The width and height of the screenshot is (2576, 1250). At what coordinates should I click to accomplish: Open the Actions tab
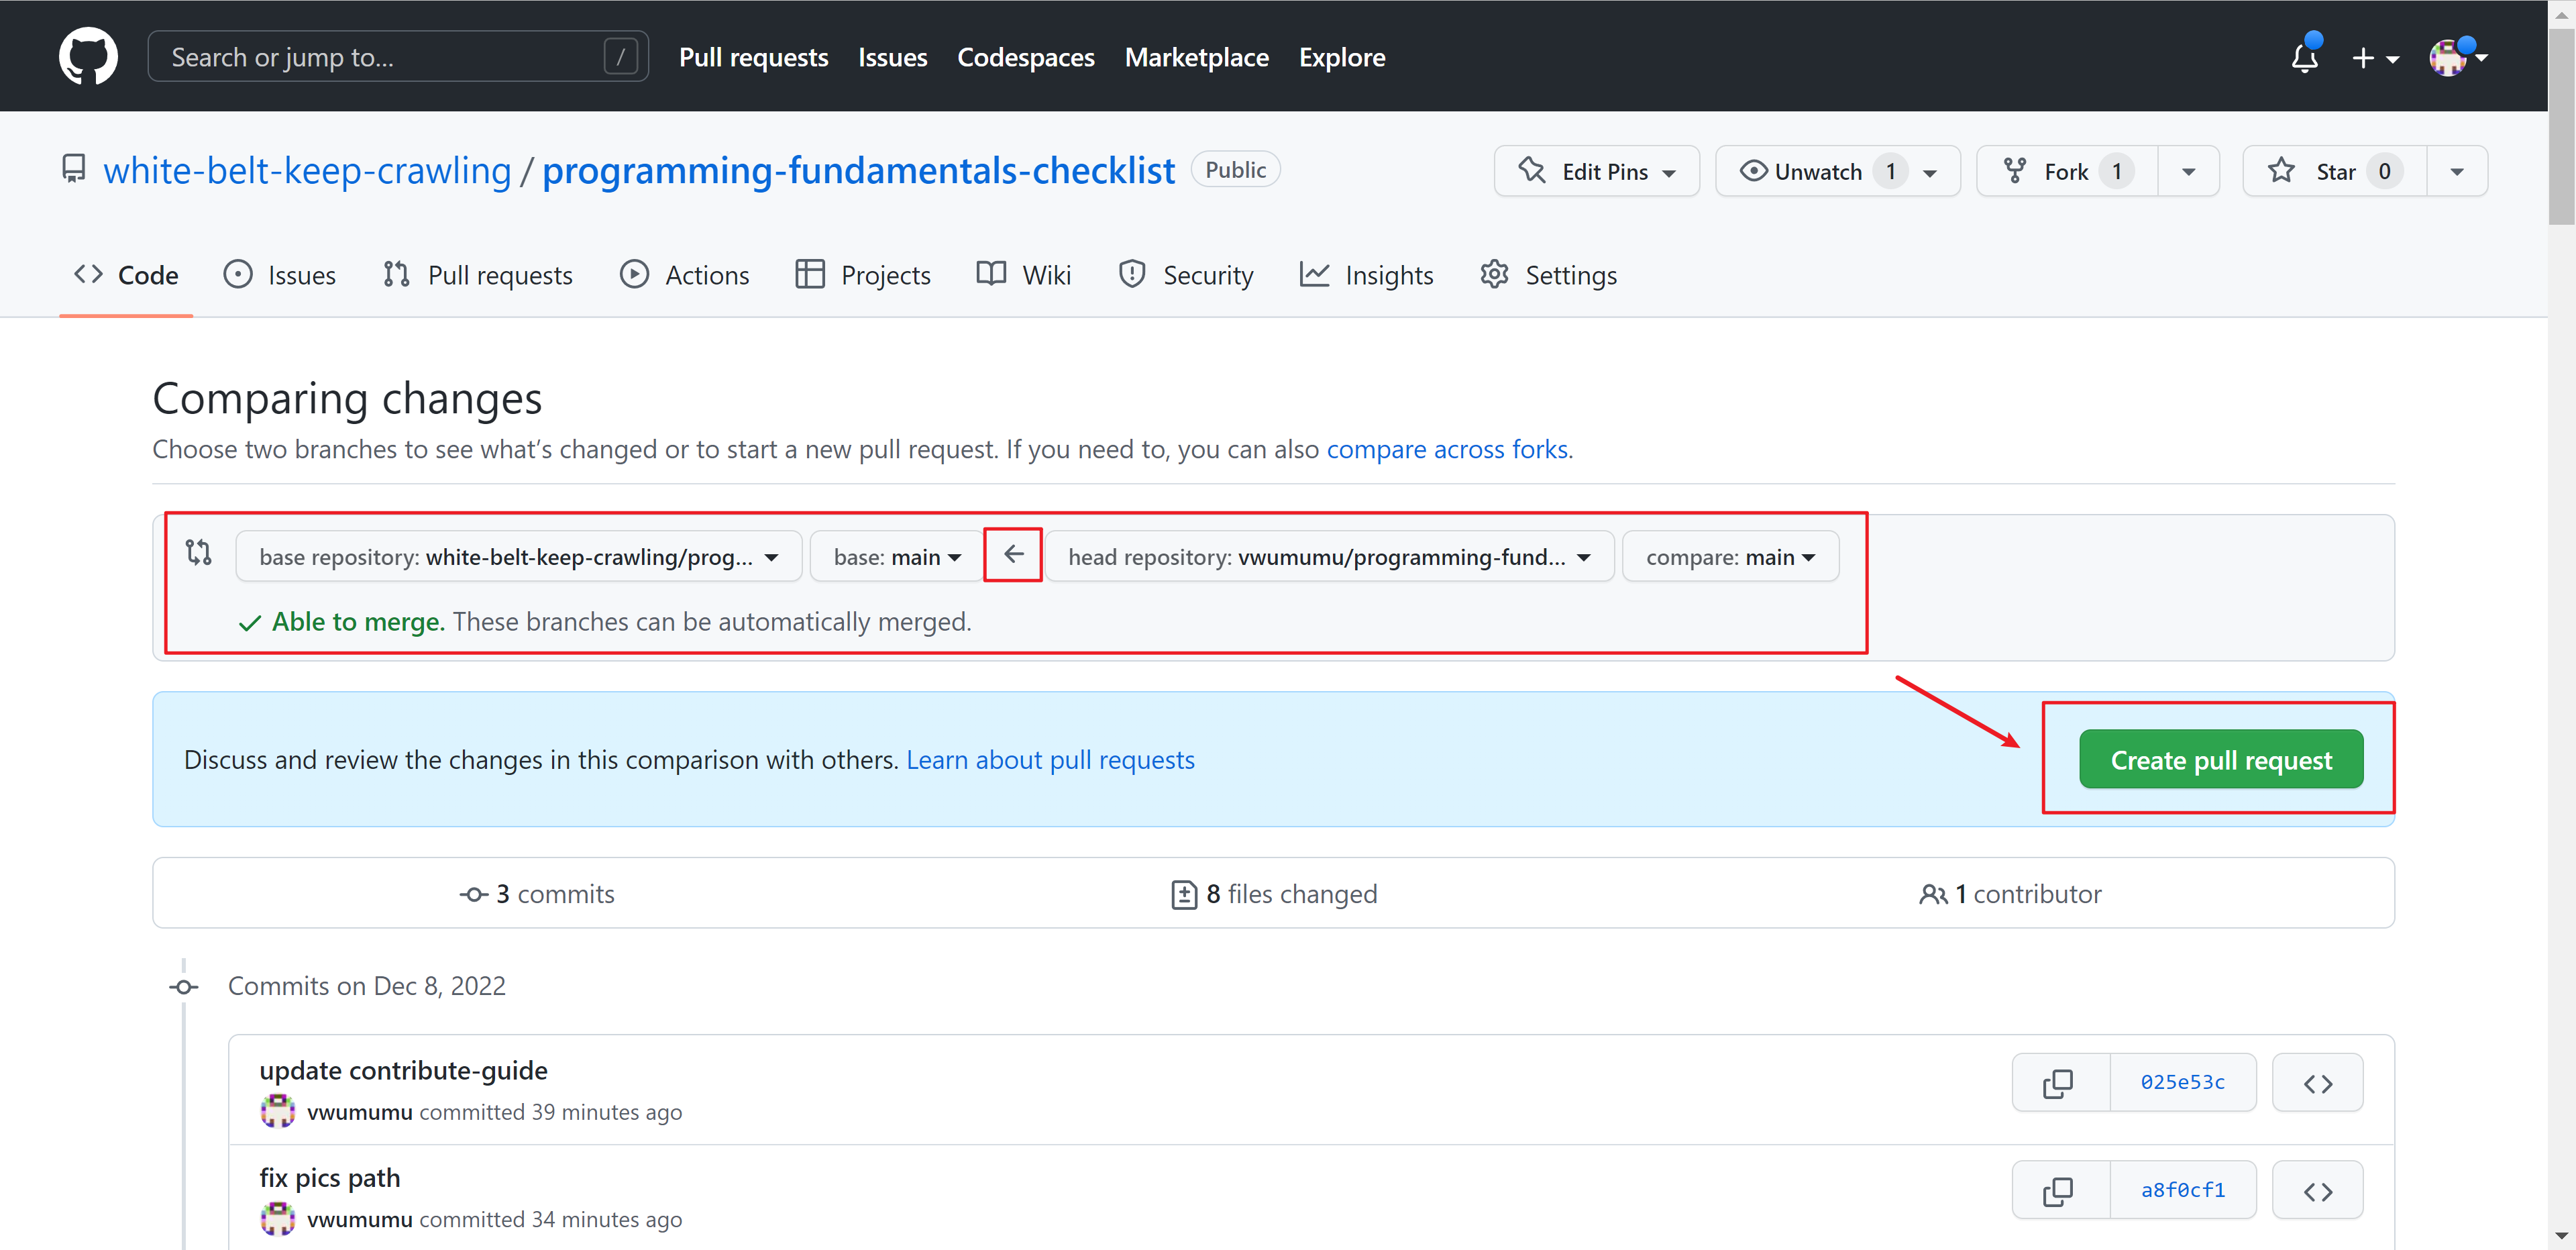[684, 275]
